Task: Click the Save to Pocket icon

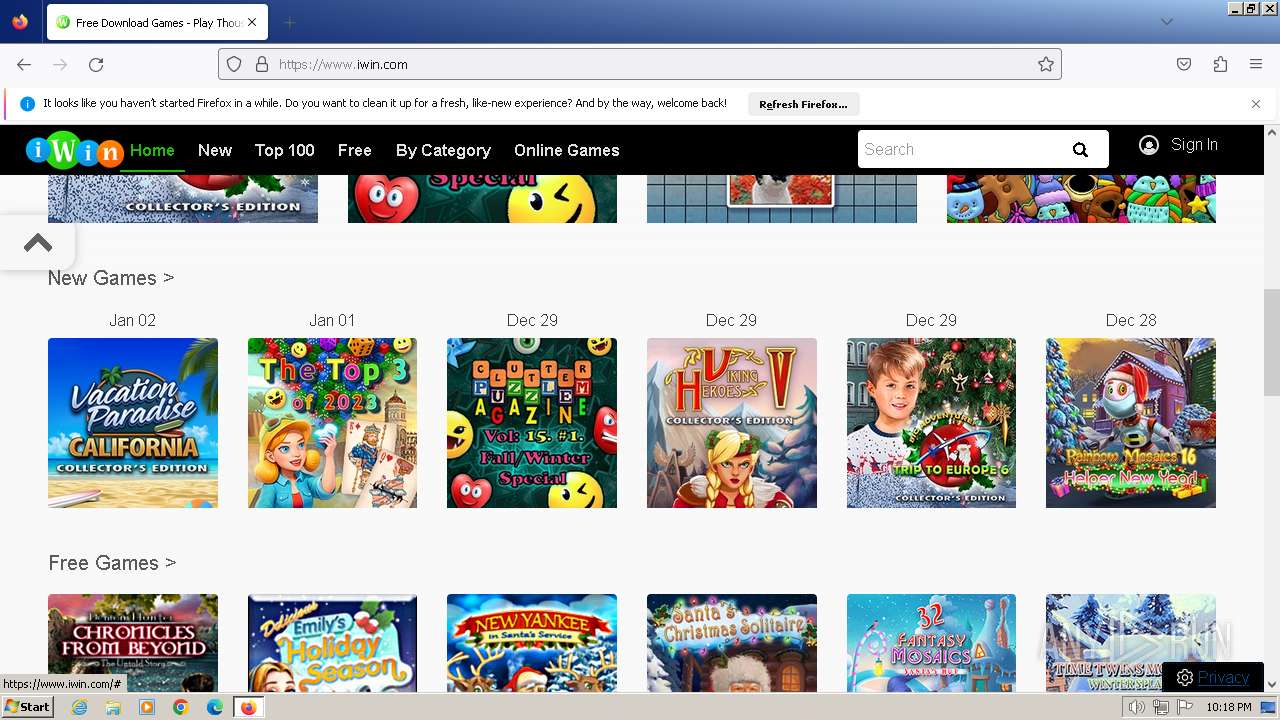Action: 1184,64
